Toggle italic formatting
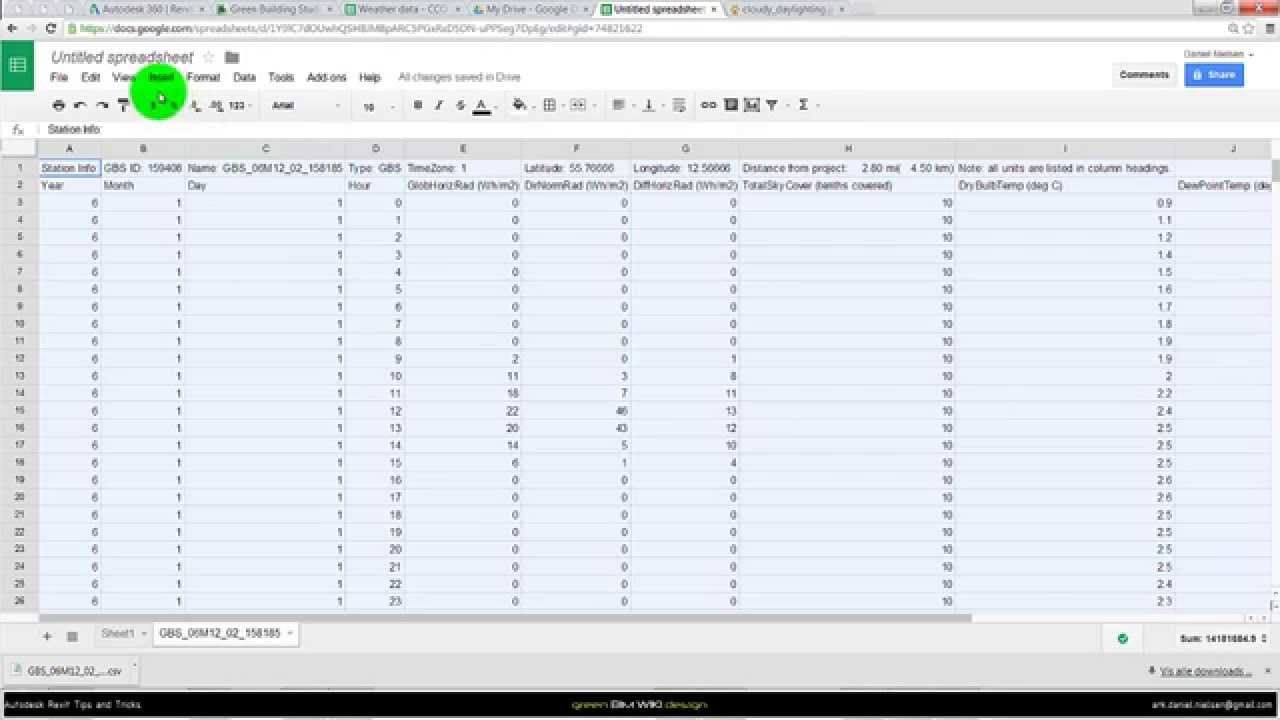Viewport: 1280px width, 720px height. pos(439,105)
